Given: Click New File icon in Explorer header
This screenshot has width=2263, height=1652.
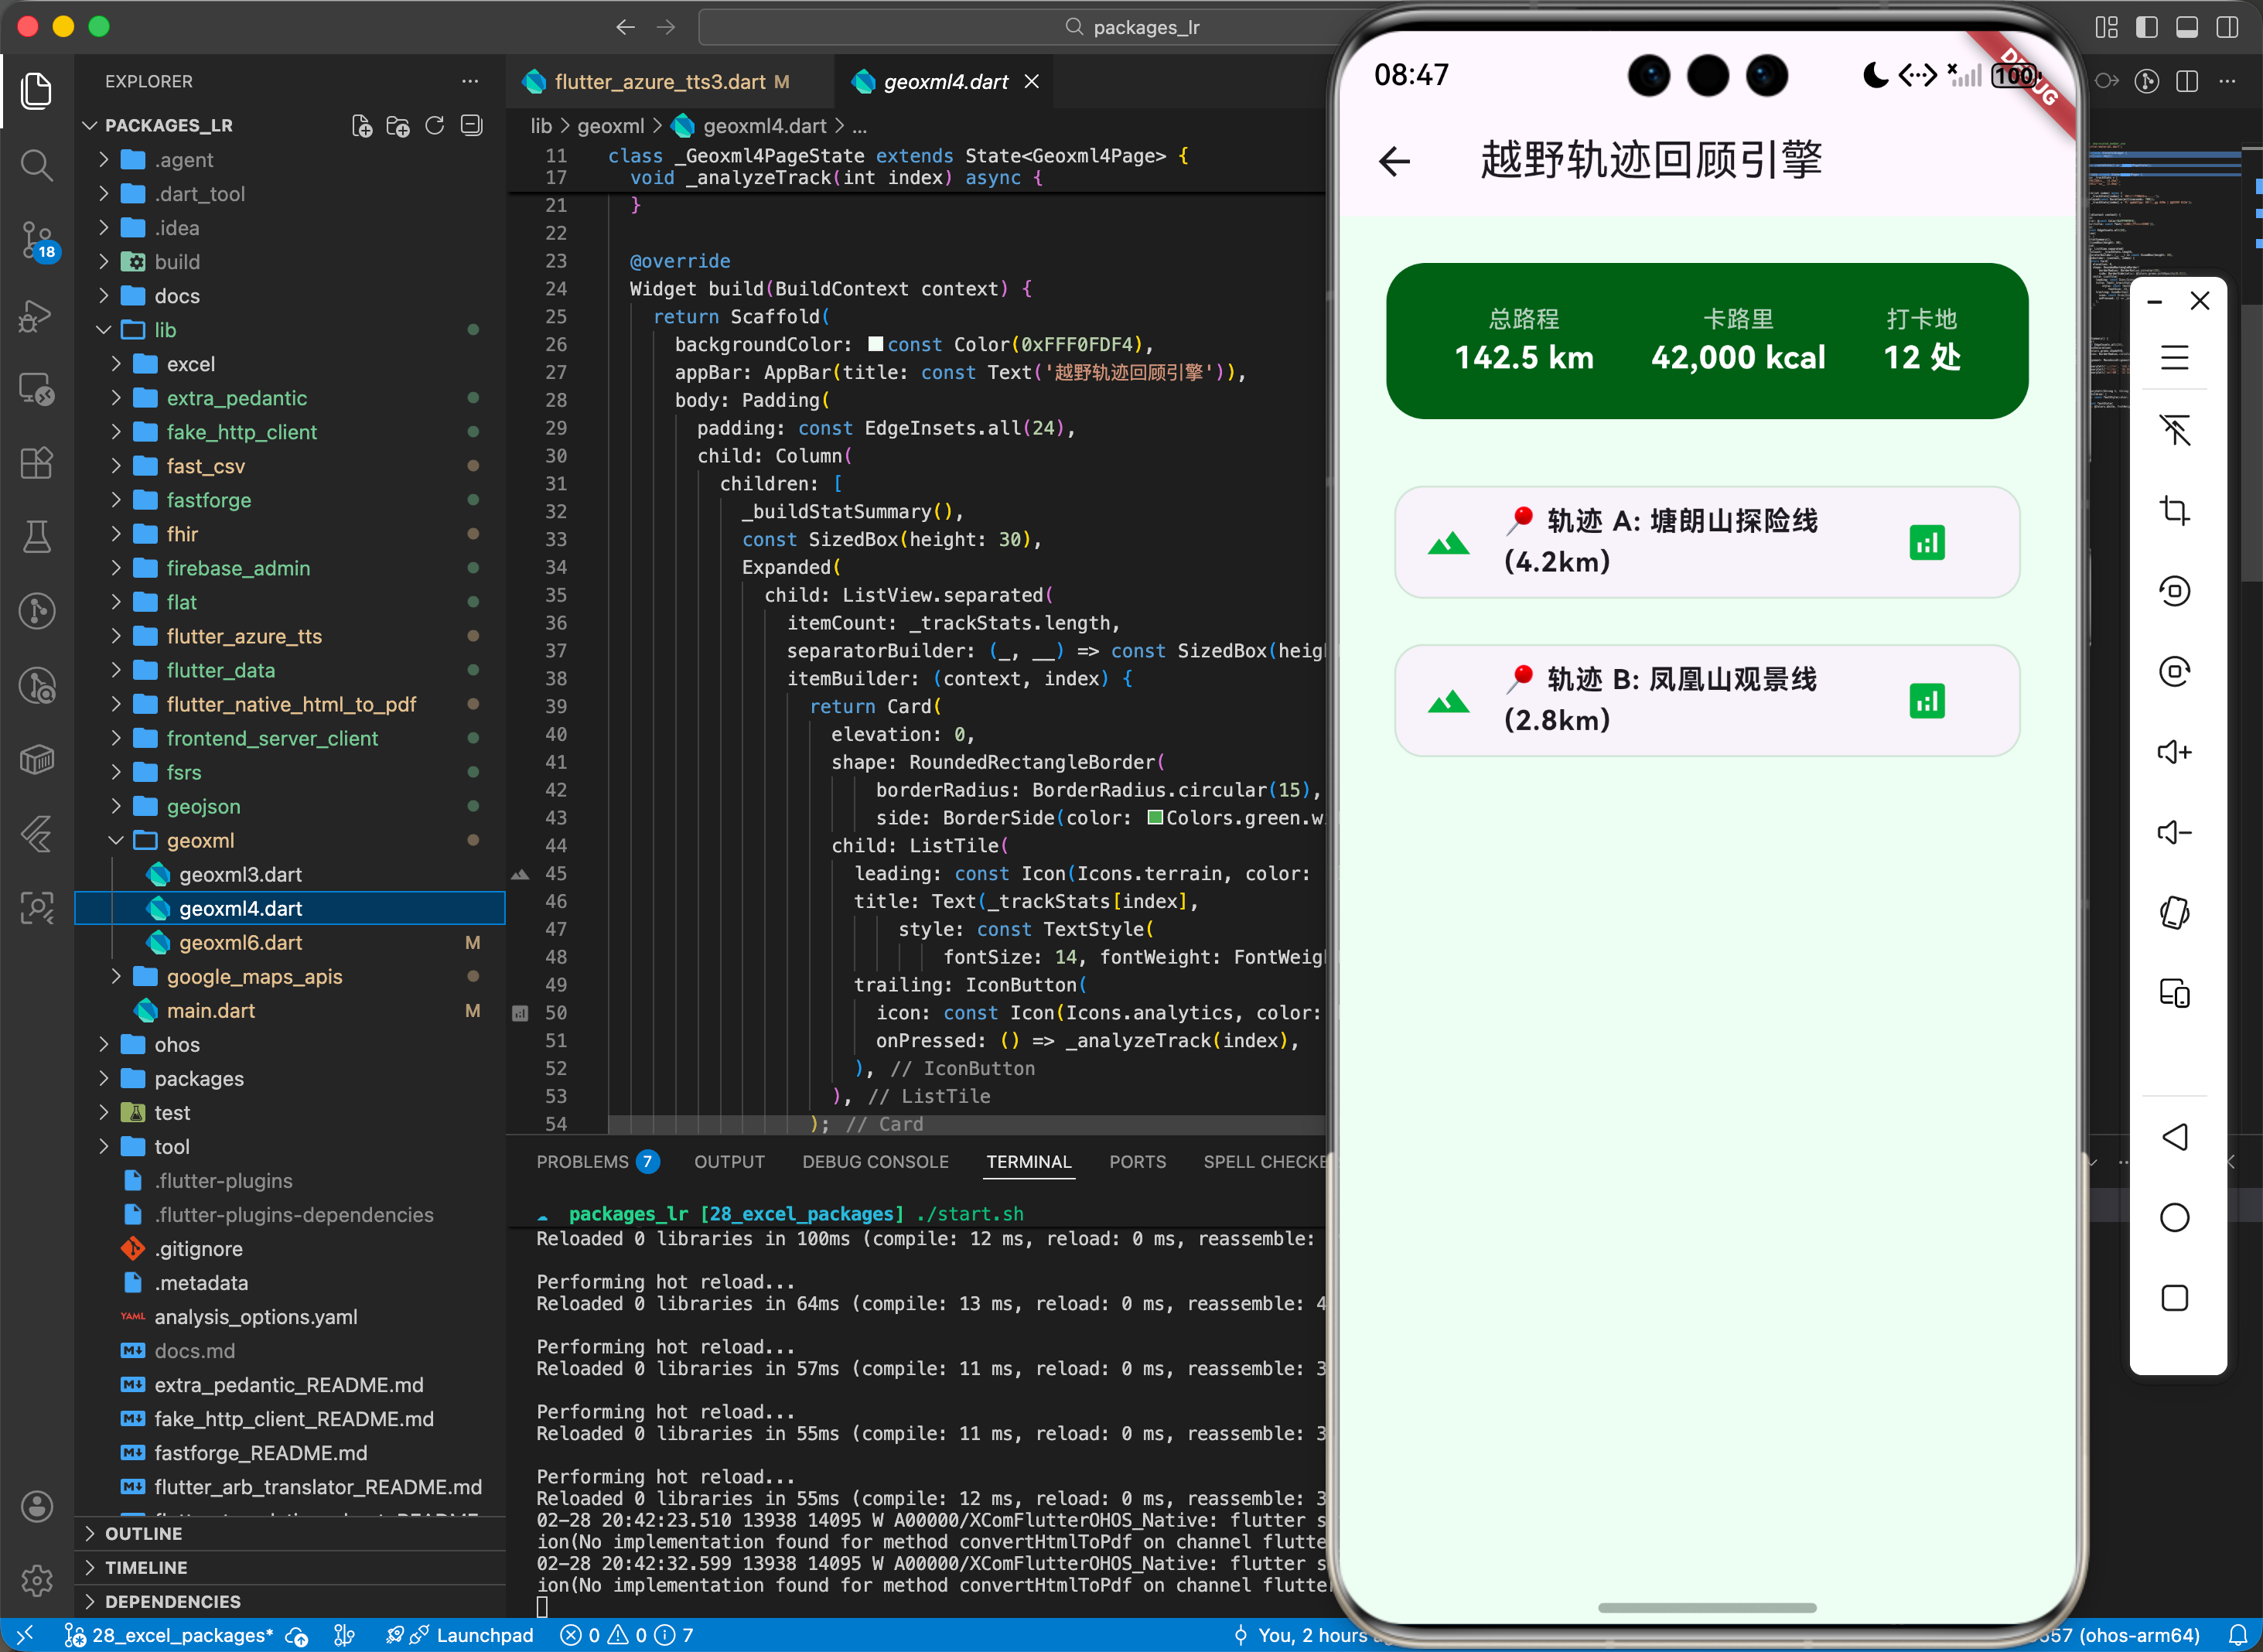Looking at the screenshot, I should [x=362, y=126].
